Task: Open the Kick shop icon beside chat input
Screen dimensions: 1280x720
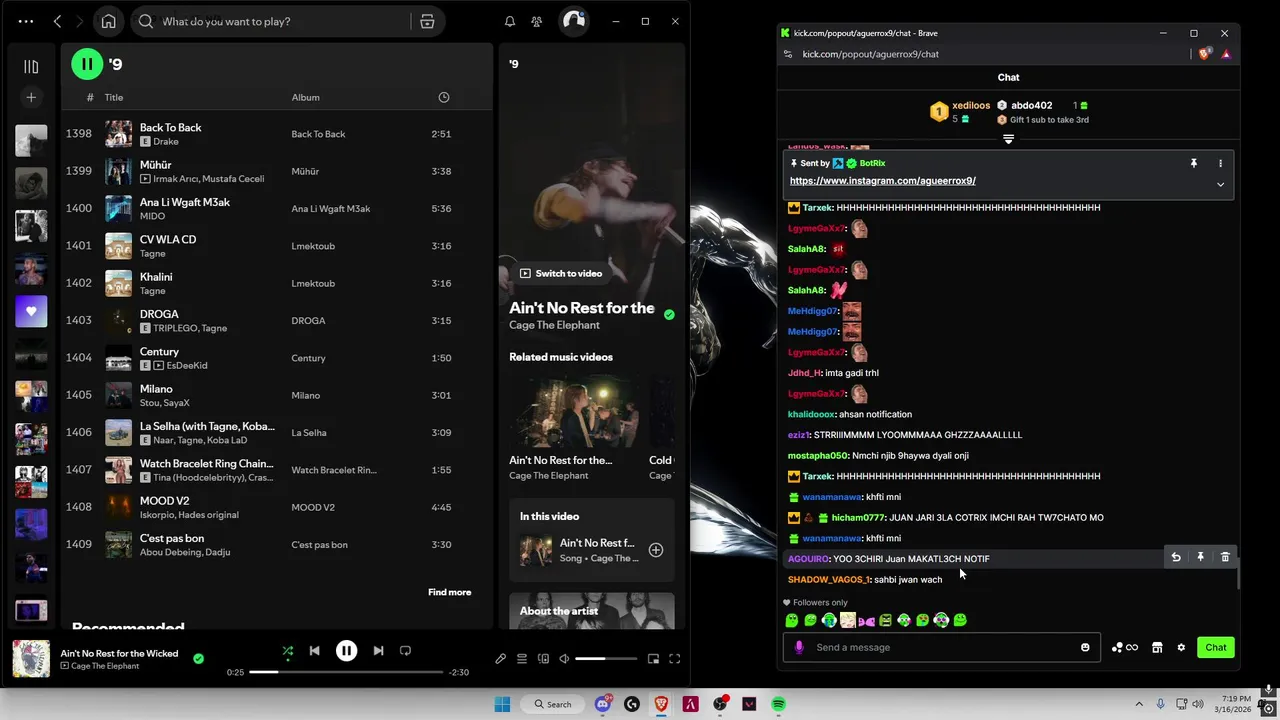Action: (x=1157, y=647)
